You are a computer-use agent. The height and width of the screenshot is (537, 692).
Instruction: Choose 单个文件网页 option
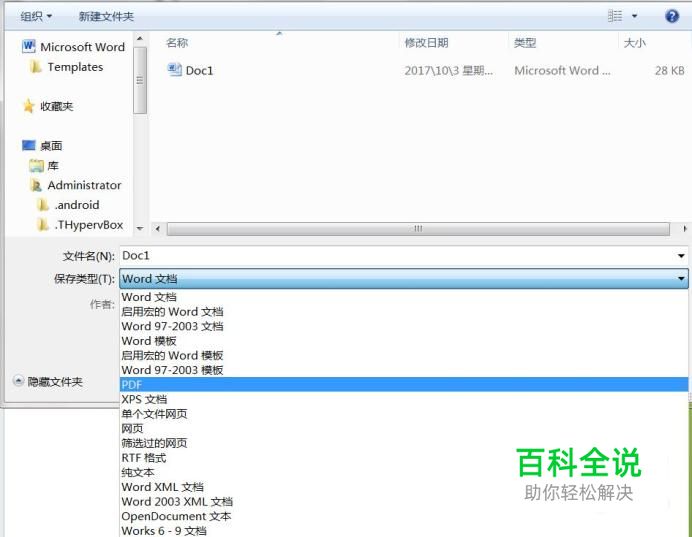[404, 414]
